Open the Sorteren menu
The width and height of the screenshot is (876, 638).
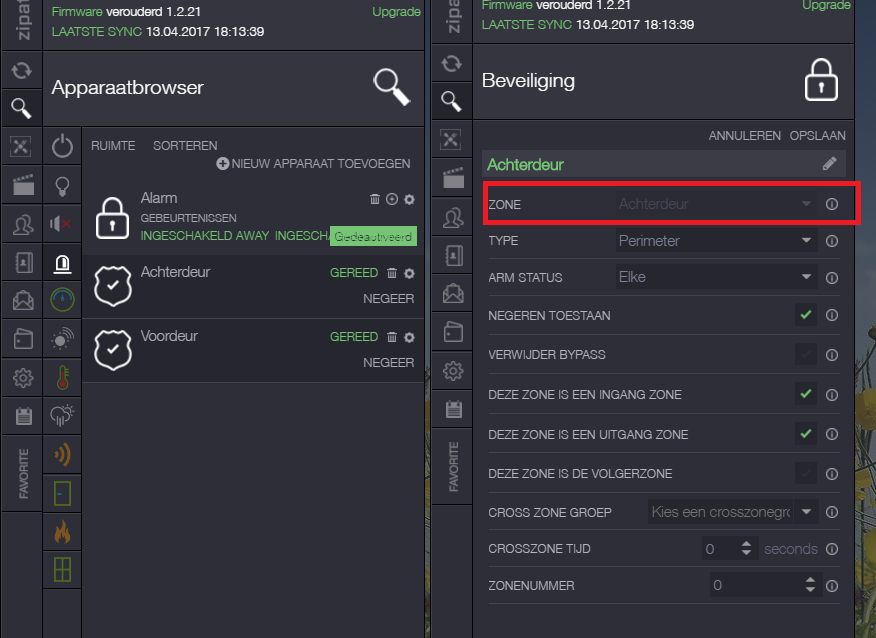pos(185,146)
